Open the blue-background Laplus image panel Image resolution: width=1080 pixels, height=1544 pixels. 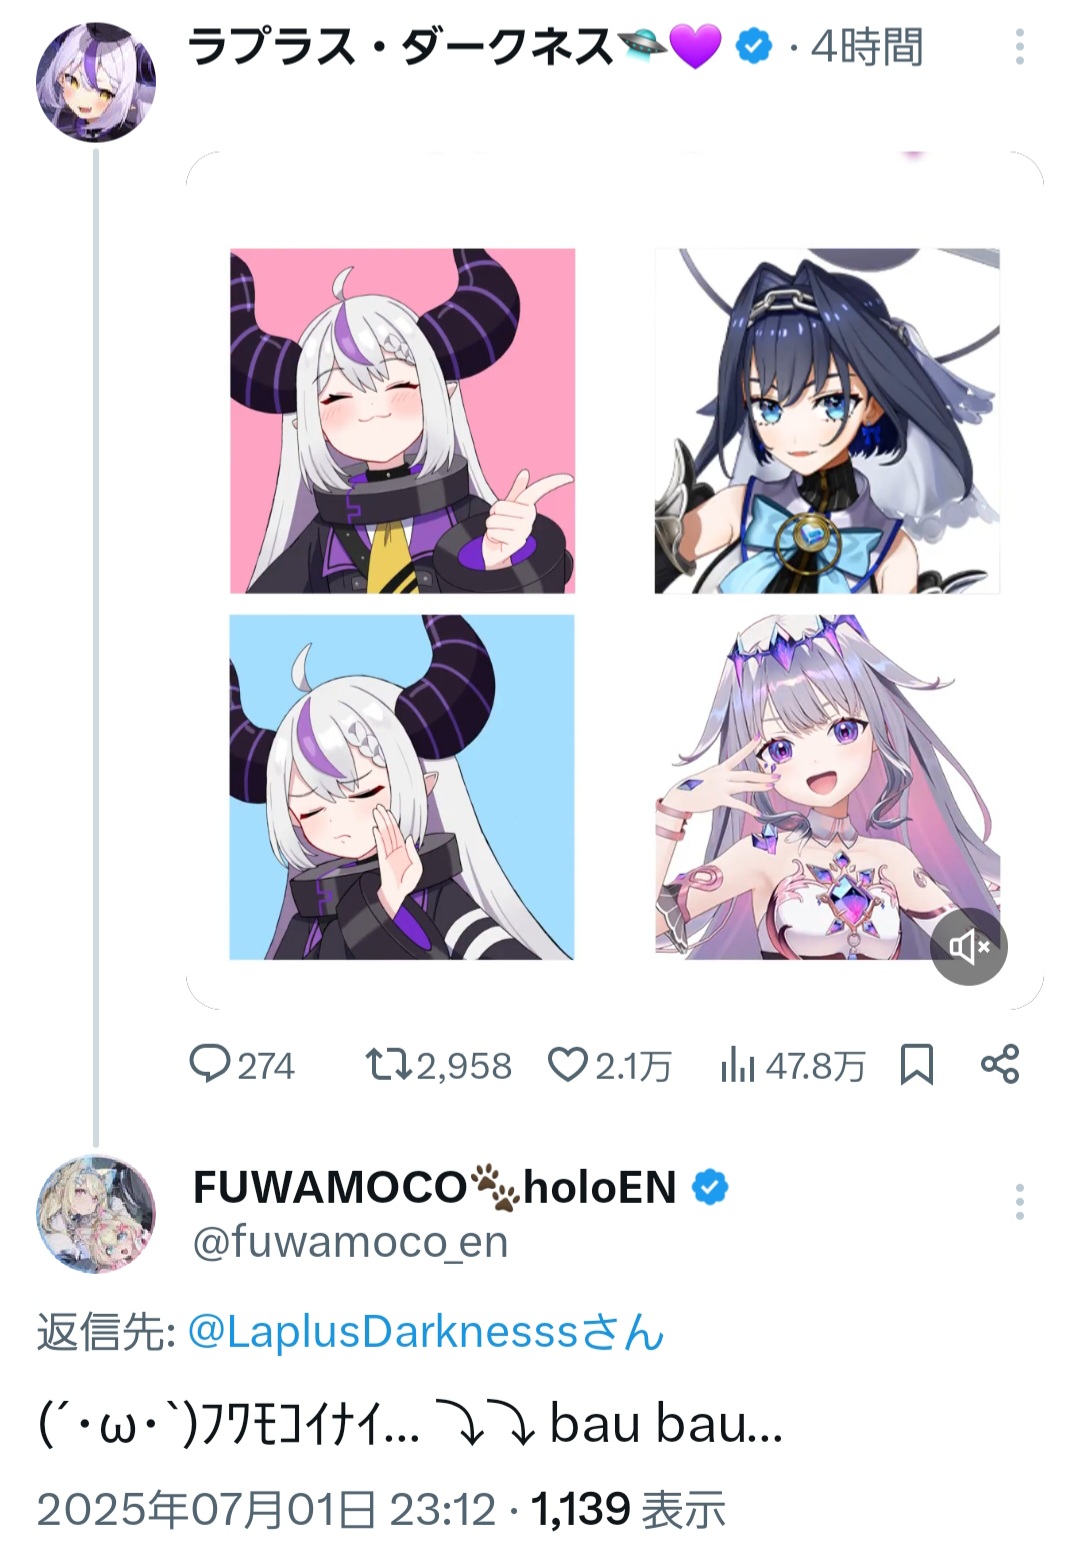402,787
